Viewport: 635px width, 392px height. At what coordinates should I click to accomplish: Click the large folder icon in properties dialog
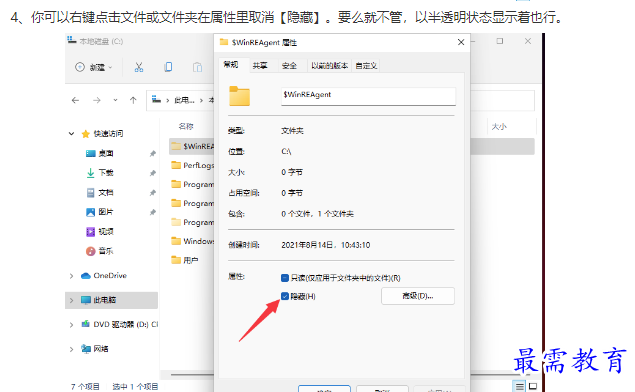pyautogui.click(x=239, y=96)
